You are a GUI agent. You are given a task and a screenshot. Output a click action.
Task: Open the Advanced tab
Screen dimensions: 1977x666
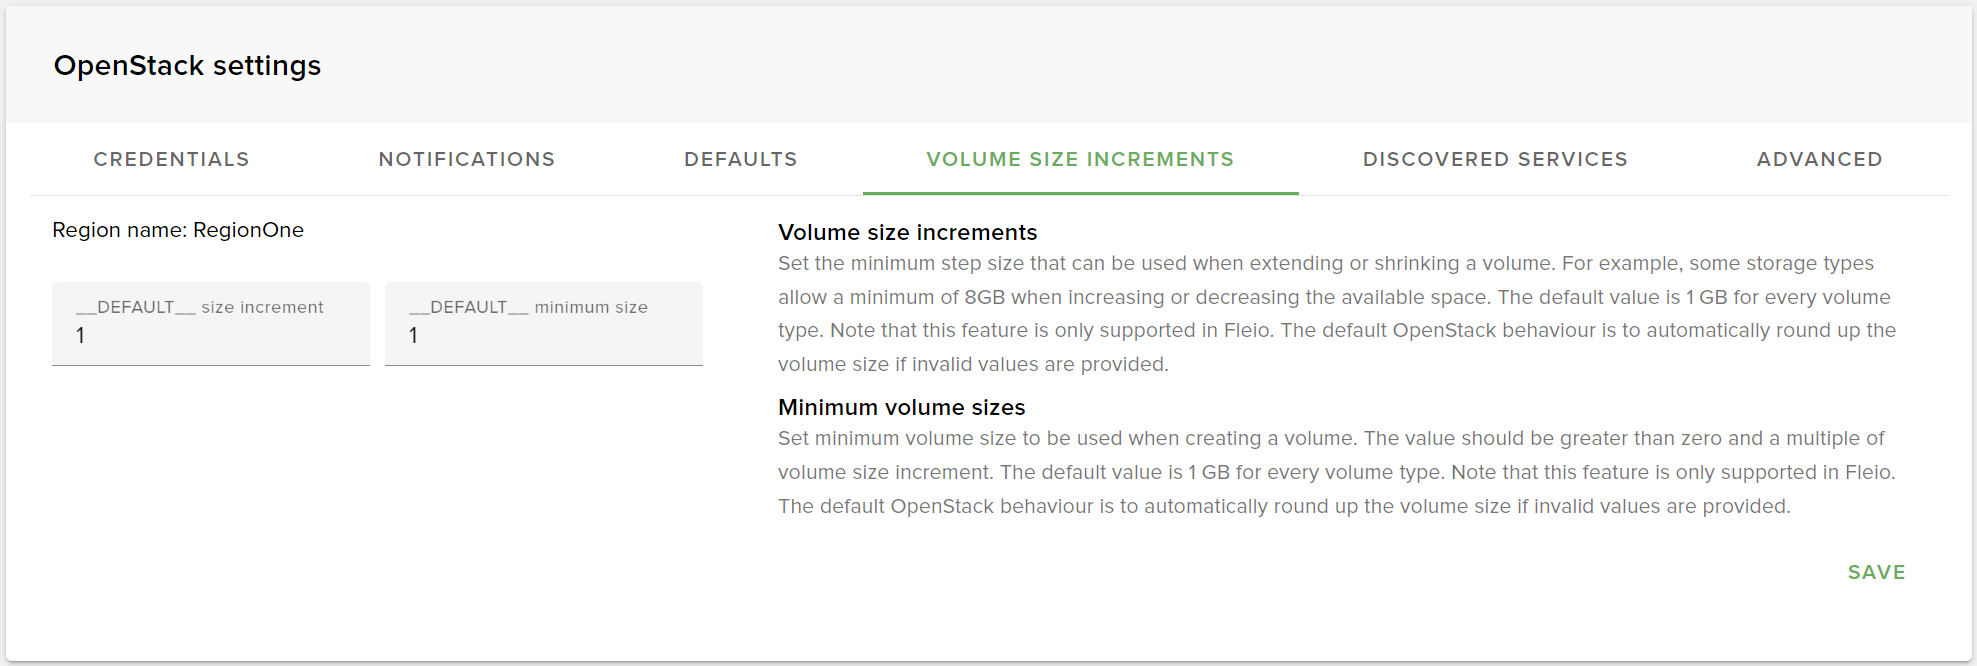point(1819,159)
